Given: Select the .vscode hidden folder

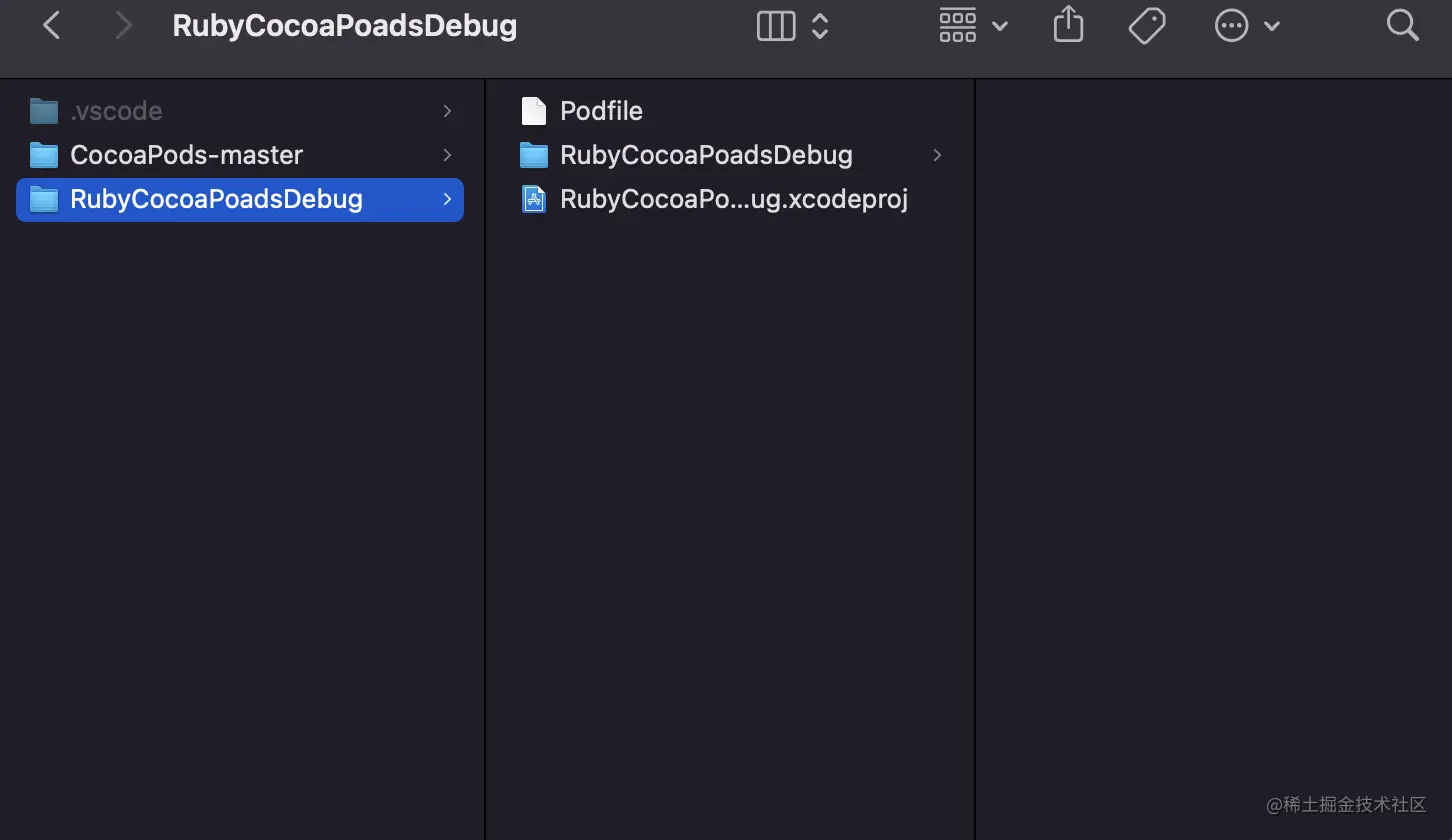Looking at the screenshot, I should click(x=115, y=111).
